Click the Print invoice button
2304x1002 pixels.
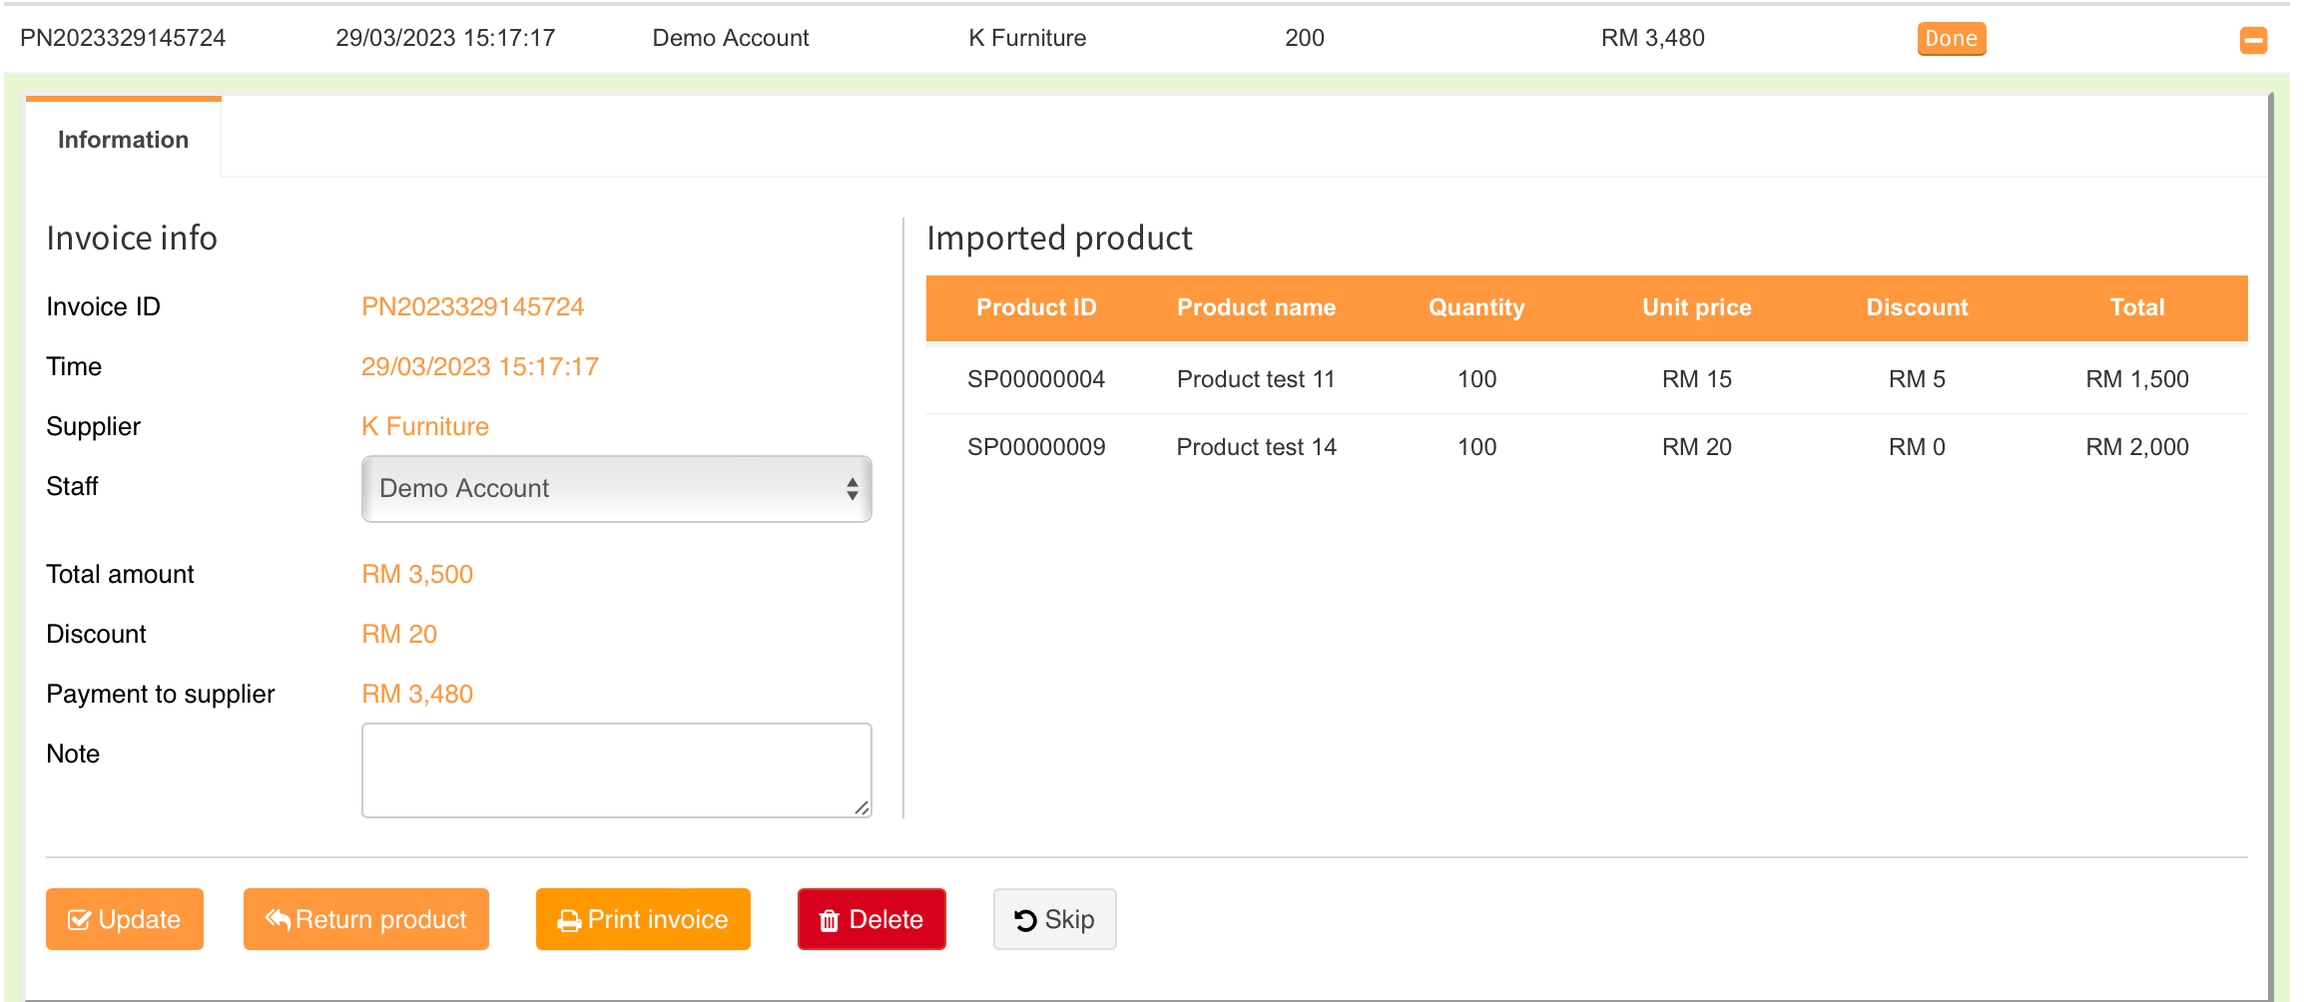coord(643,919)
